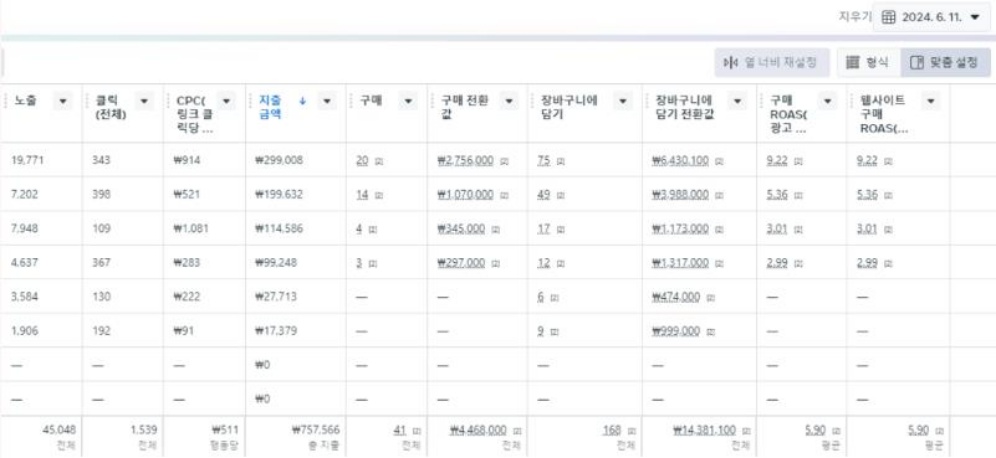
Task: Click purchase count 20 link
Action: [363, 161]
